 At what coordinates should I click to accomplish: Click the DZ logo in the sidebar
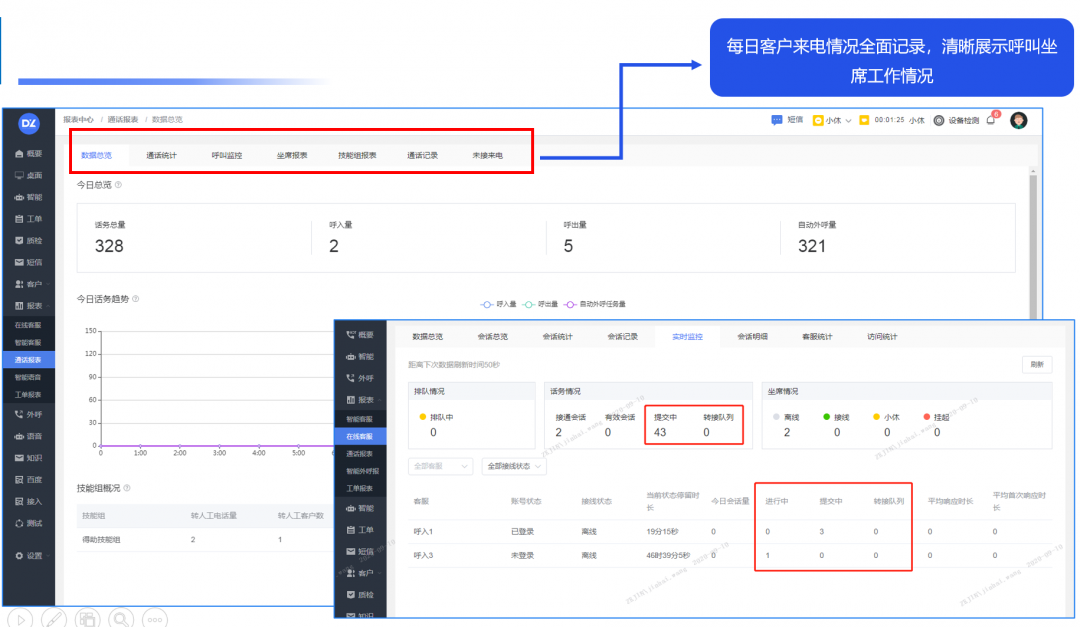tap(29, 122)
